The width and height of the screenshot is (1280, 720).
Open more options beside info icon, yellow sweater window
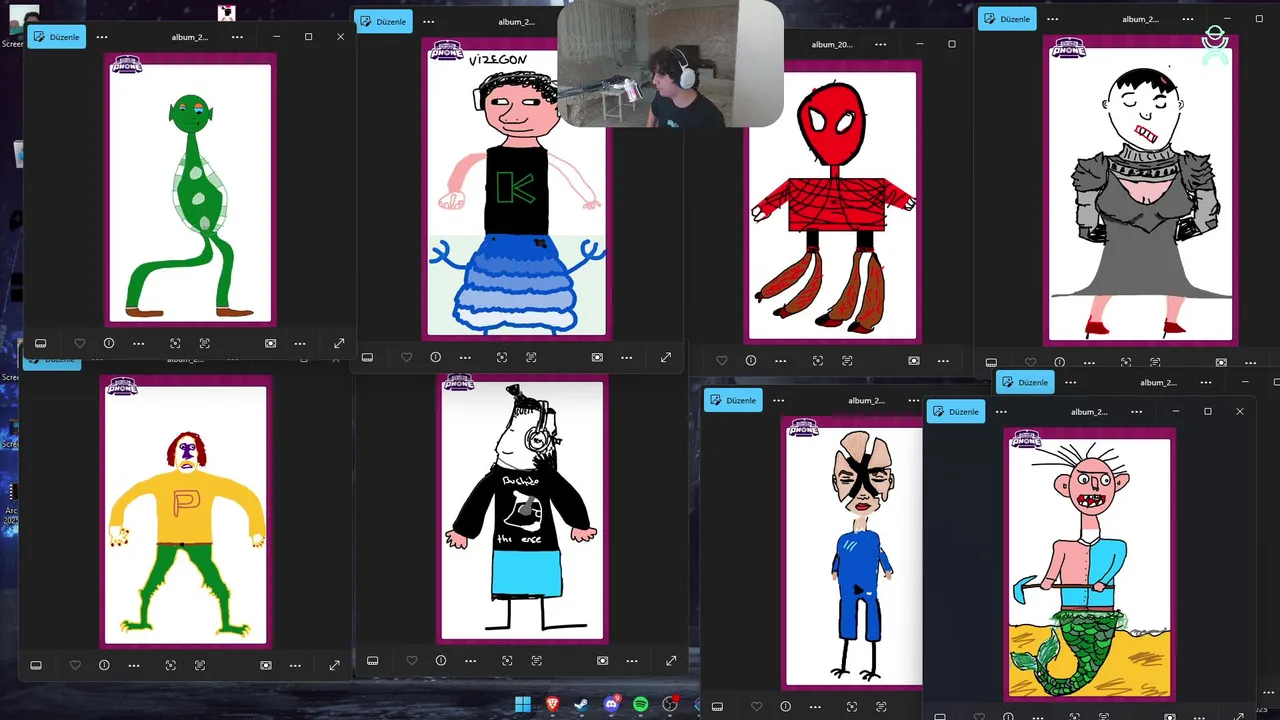(x=134, y=665)
